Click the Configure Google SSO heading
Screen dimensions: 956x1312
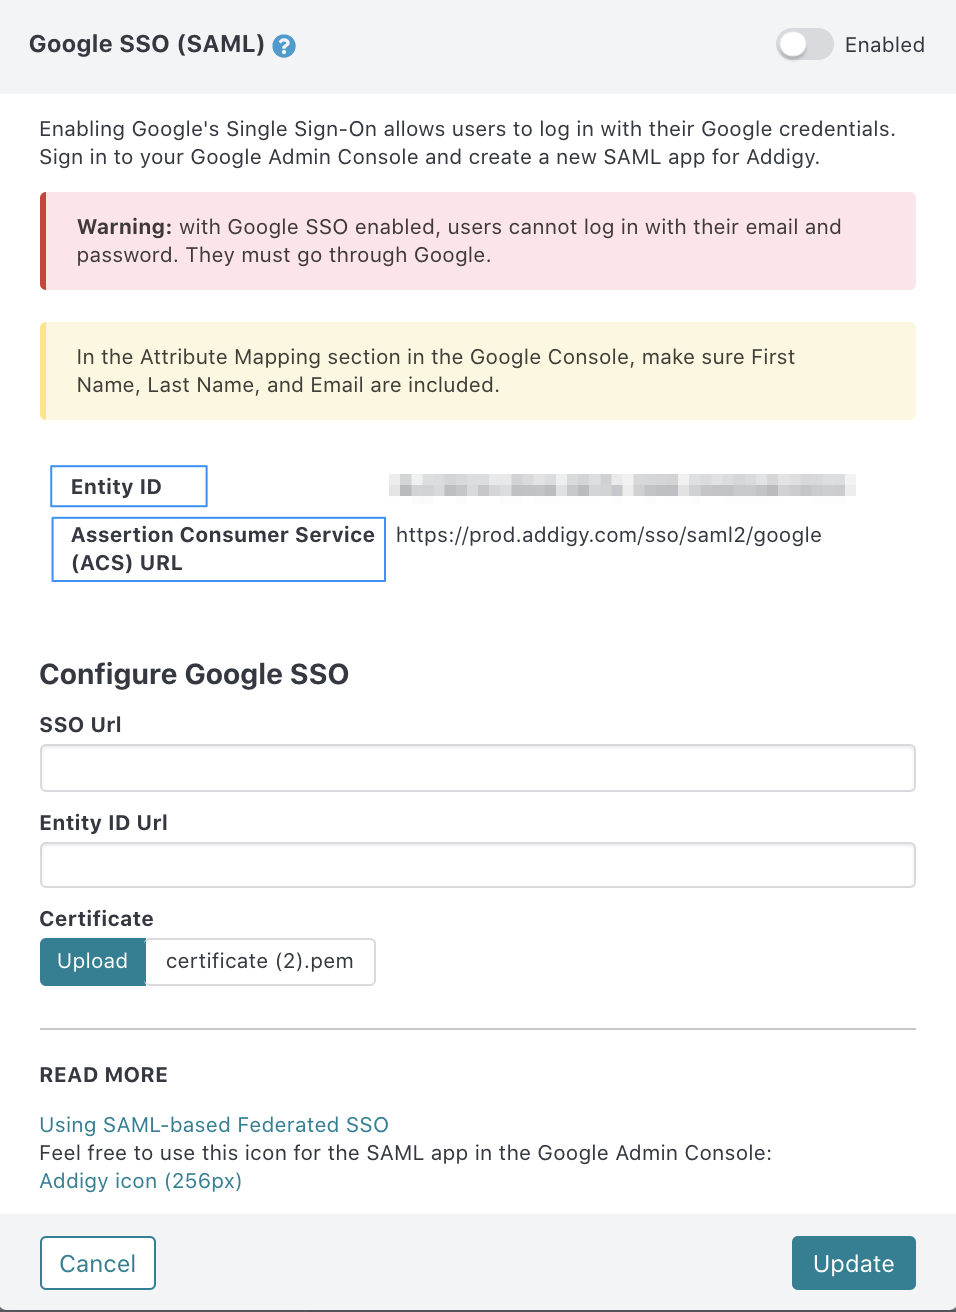pos(194,674)
